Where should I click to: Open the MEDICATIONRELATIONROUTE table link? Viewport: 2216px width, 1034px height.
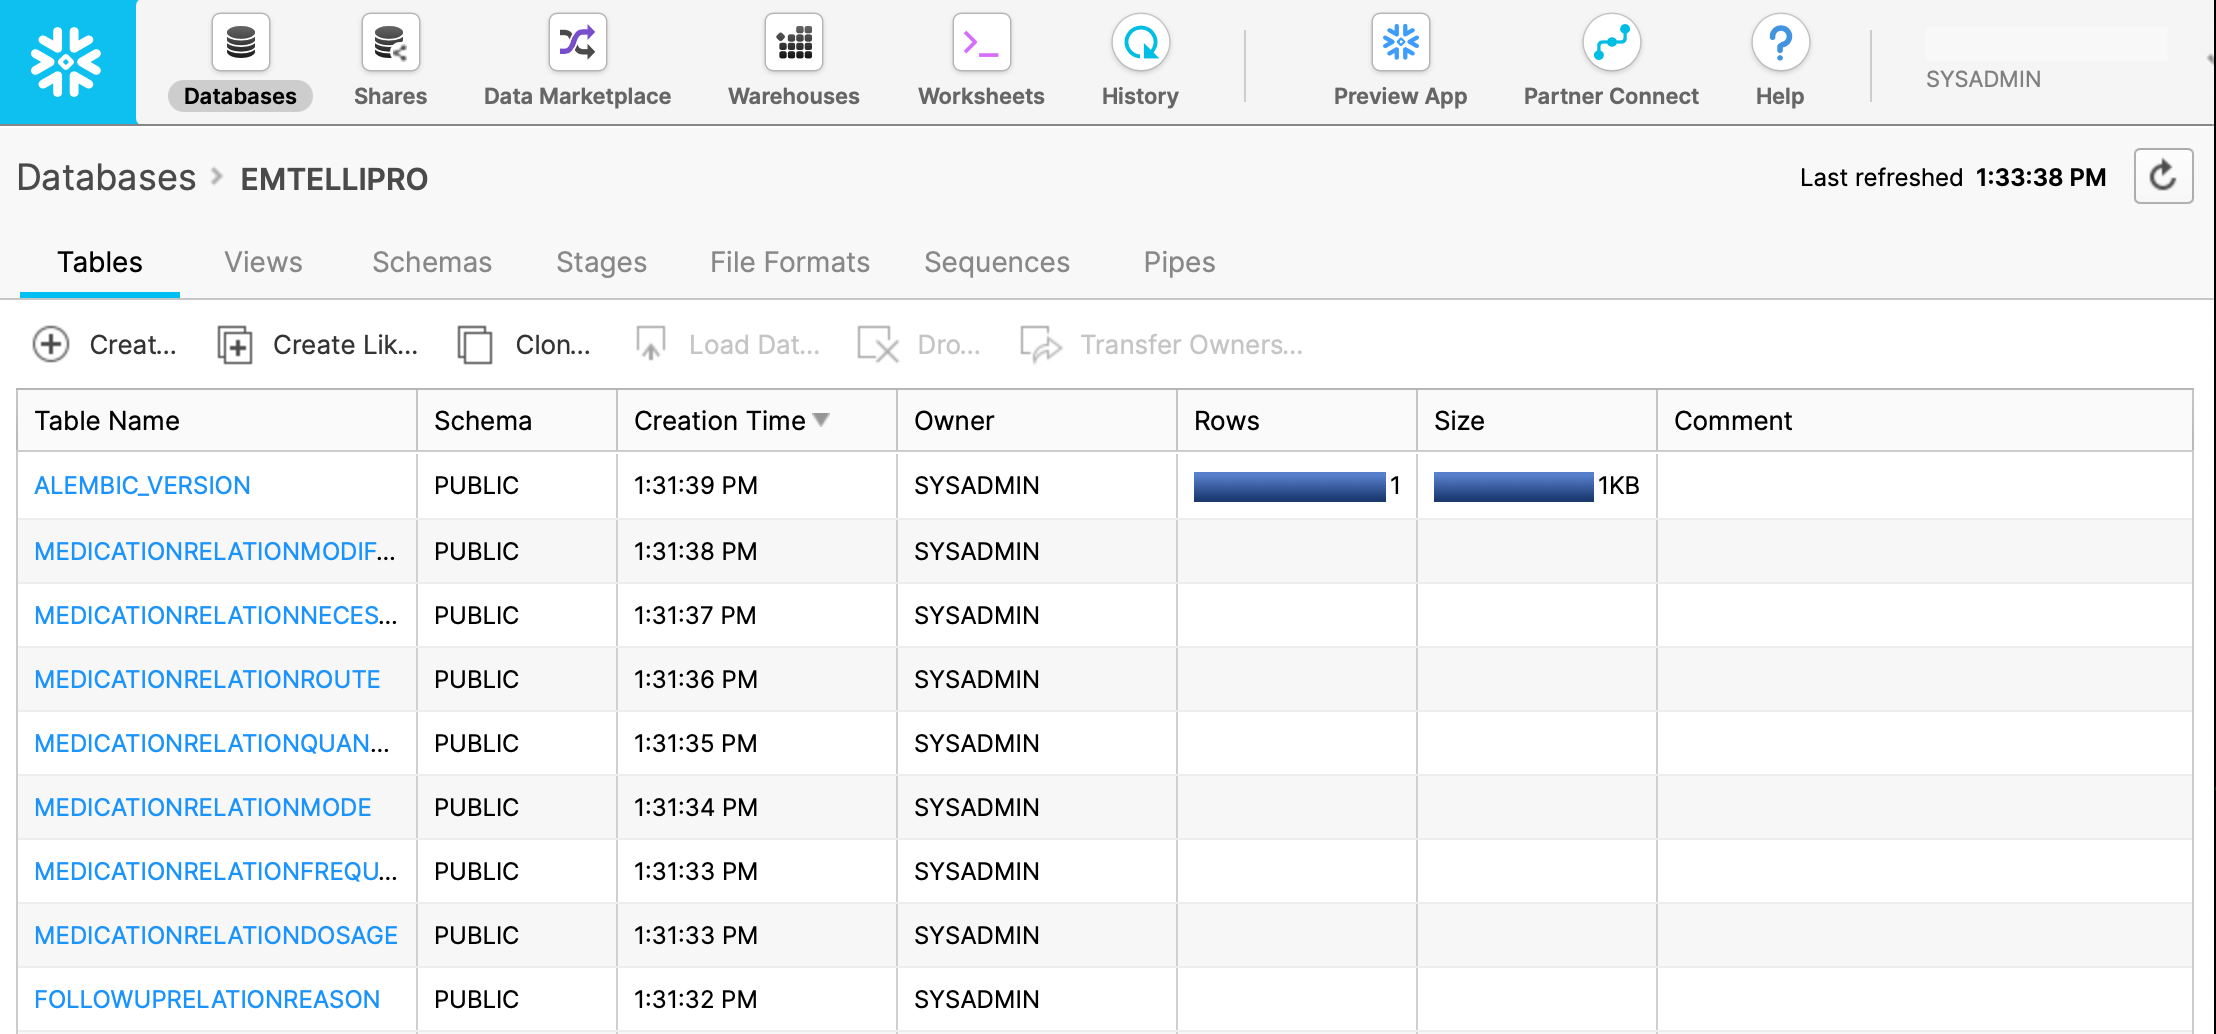coord(207,679)
